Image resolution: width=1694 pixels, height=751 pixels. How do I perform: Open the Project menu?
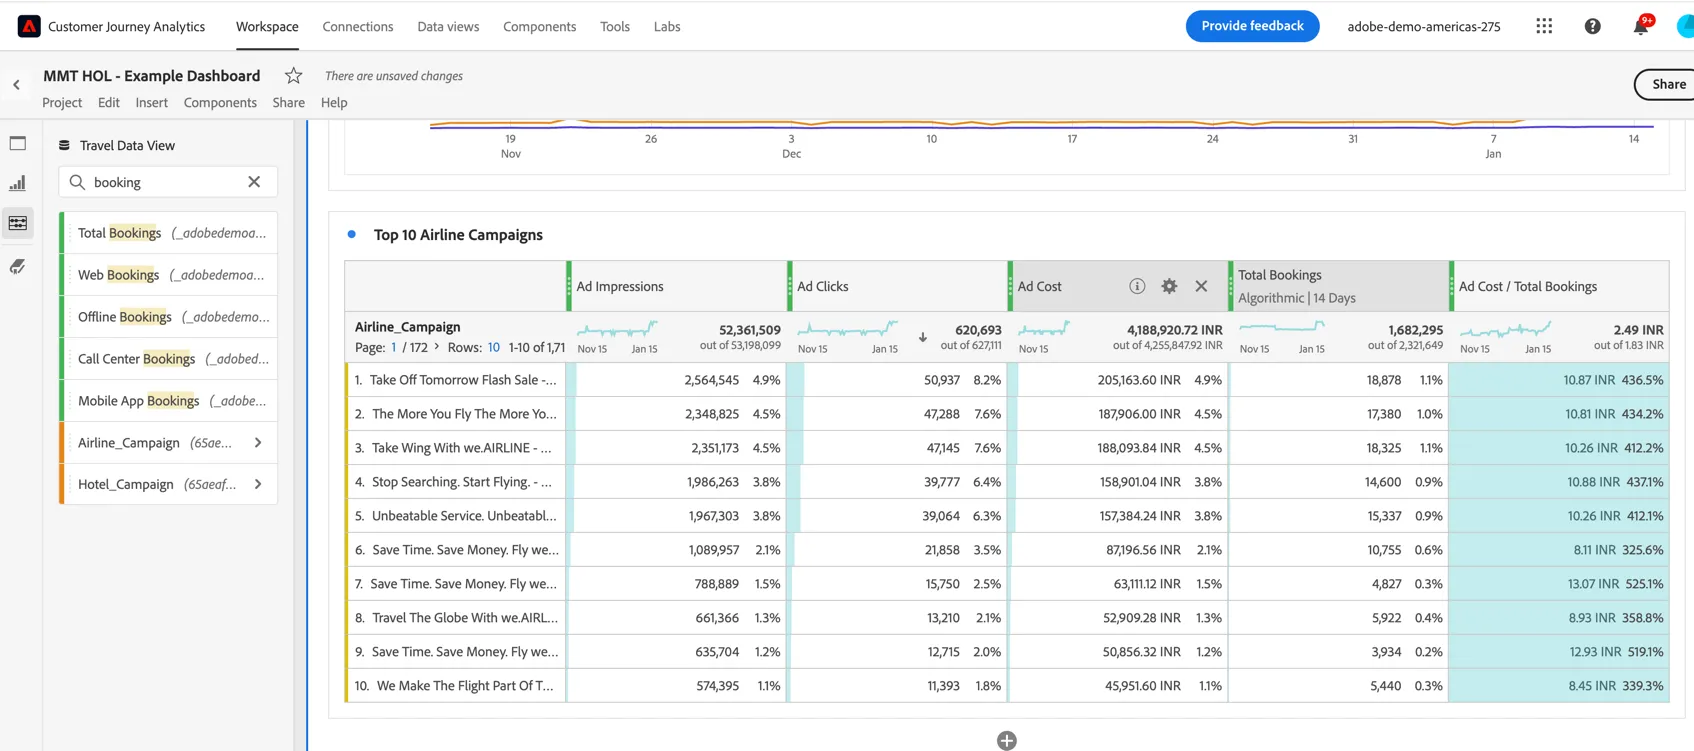pyautogui.click(x=62, y=102)
